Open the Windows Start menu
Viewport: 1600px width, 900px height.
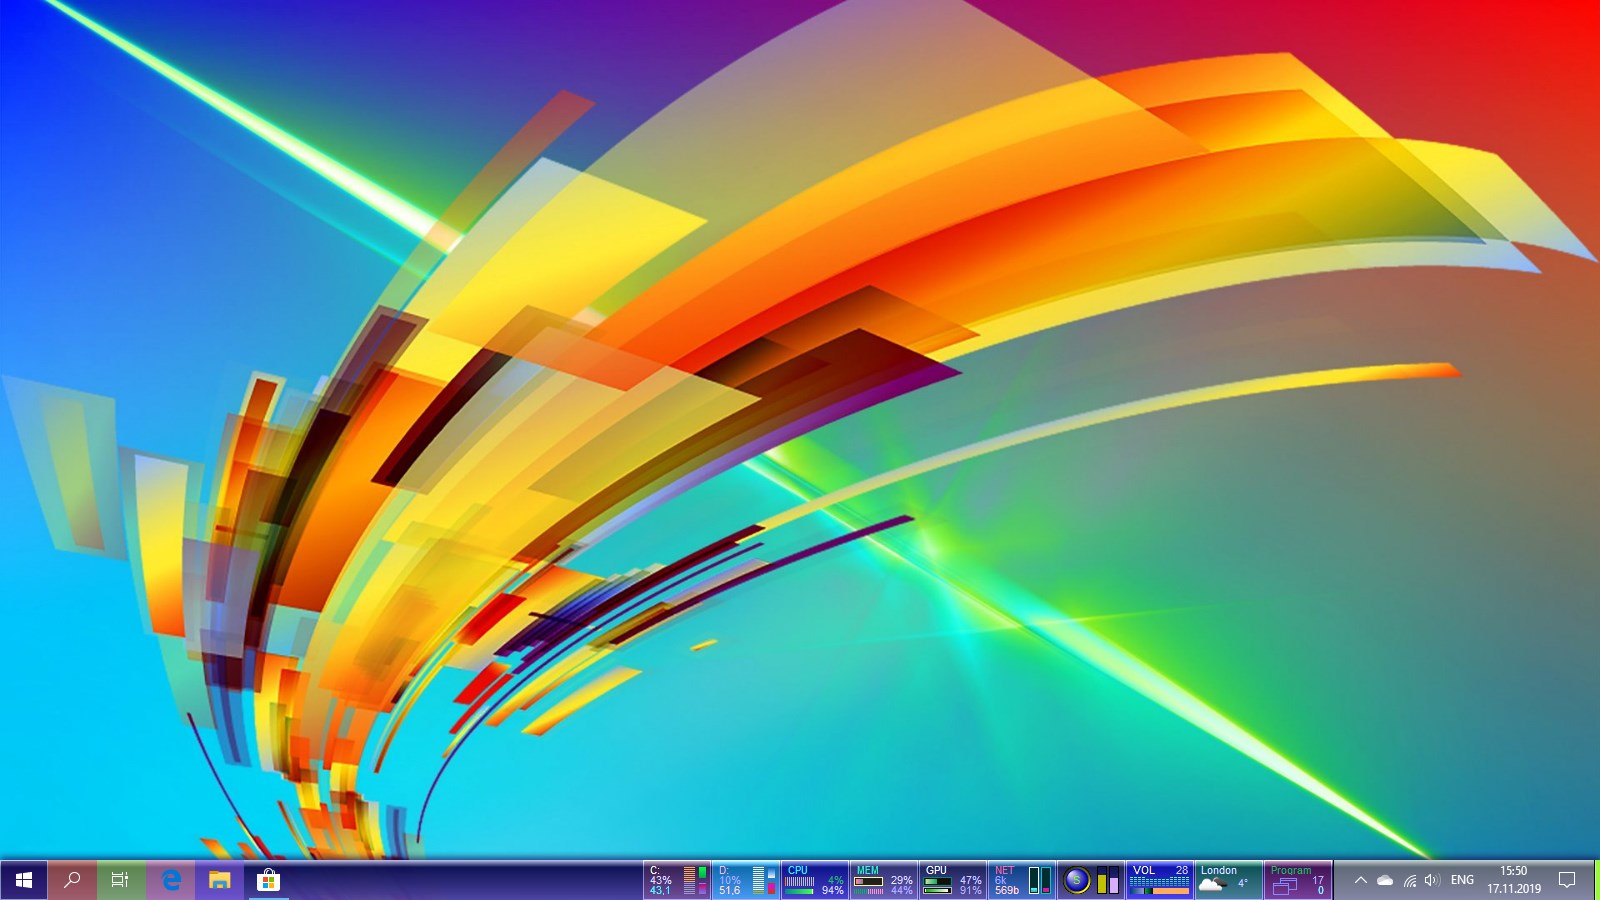(x=24, y=880)
